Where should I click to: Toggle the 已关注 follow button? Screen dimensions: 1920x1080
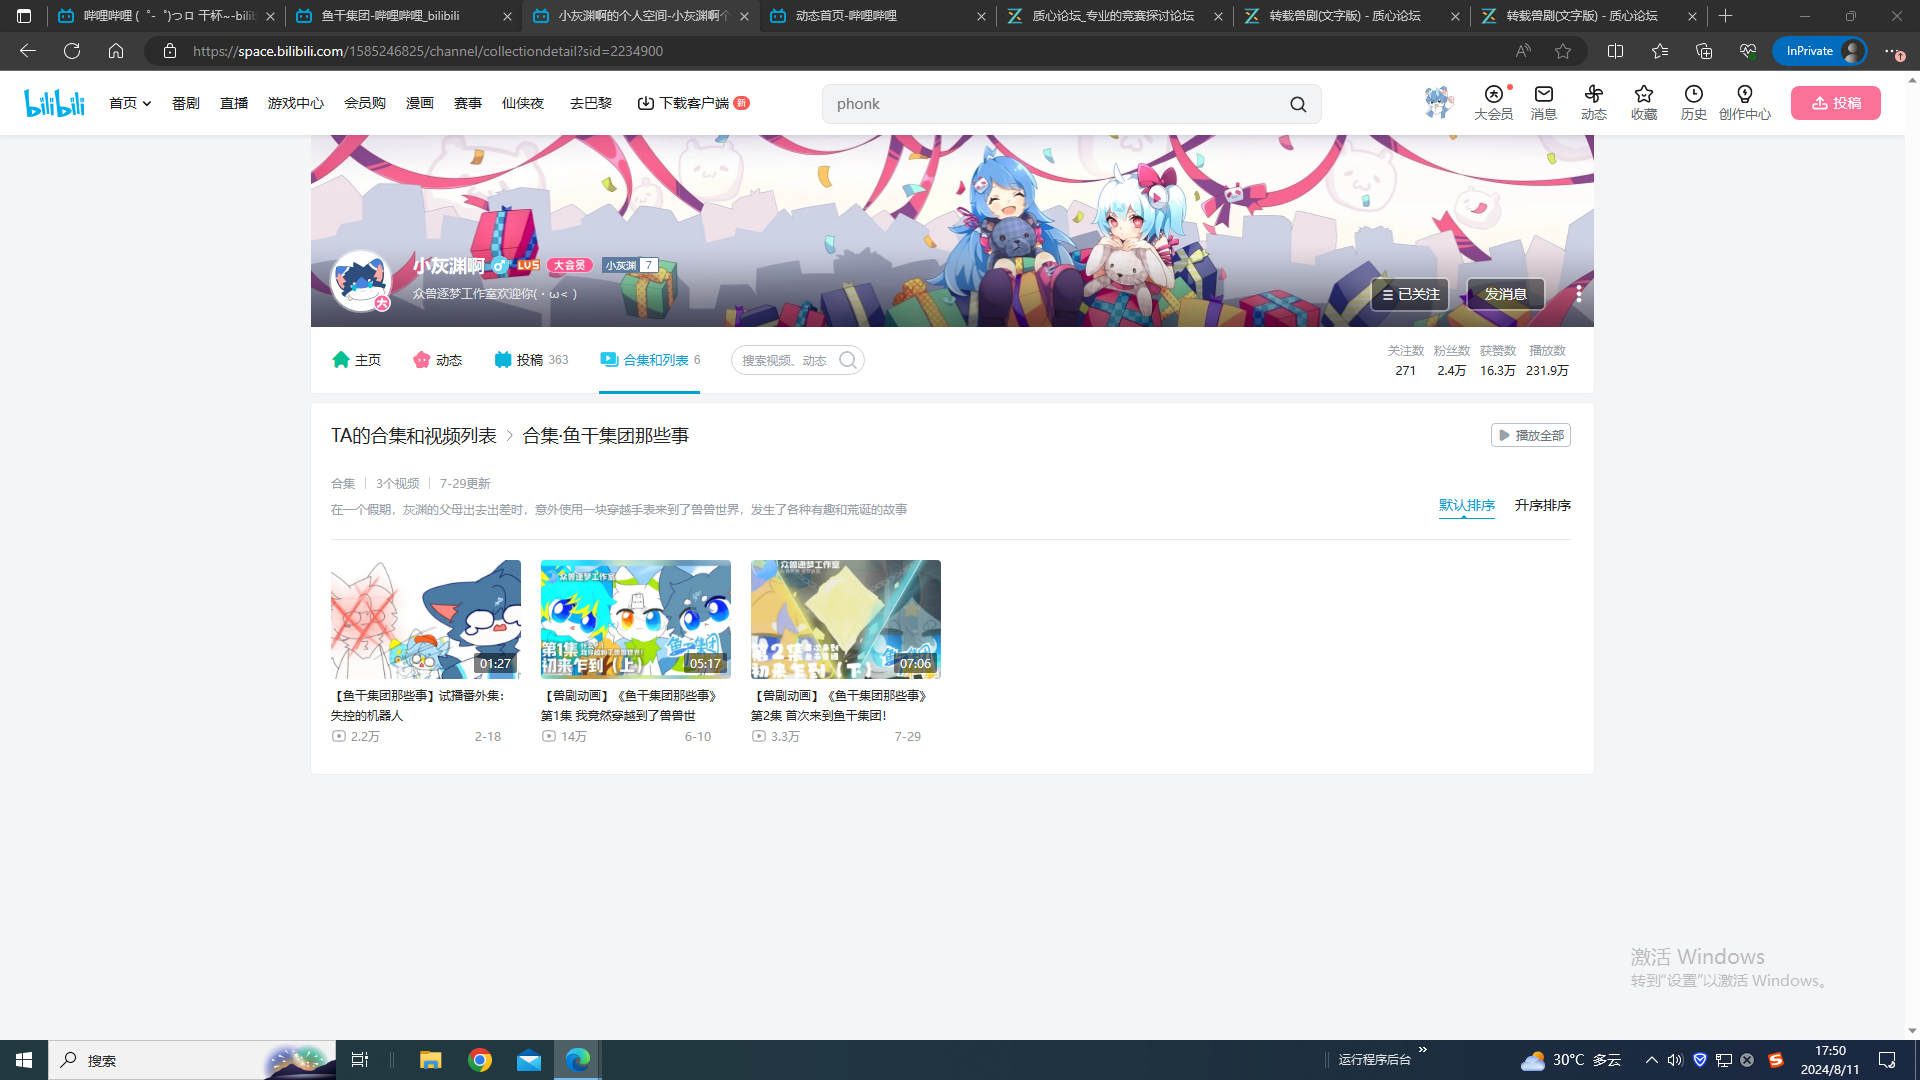point(1410,294)
